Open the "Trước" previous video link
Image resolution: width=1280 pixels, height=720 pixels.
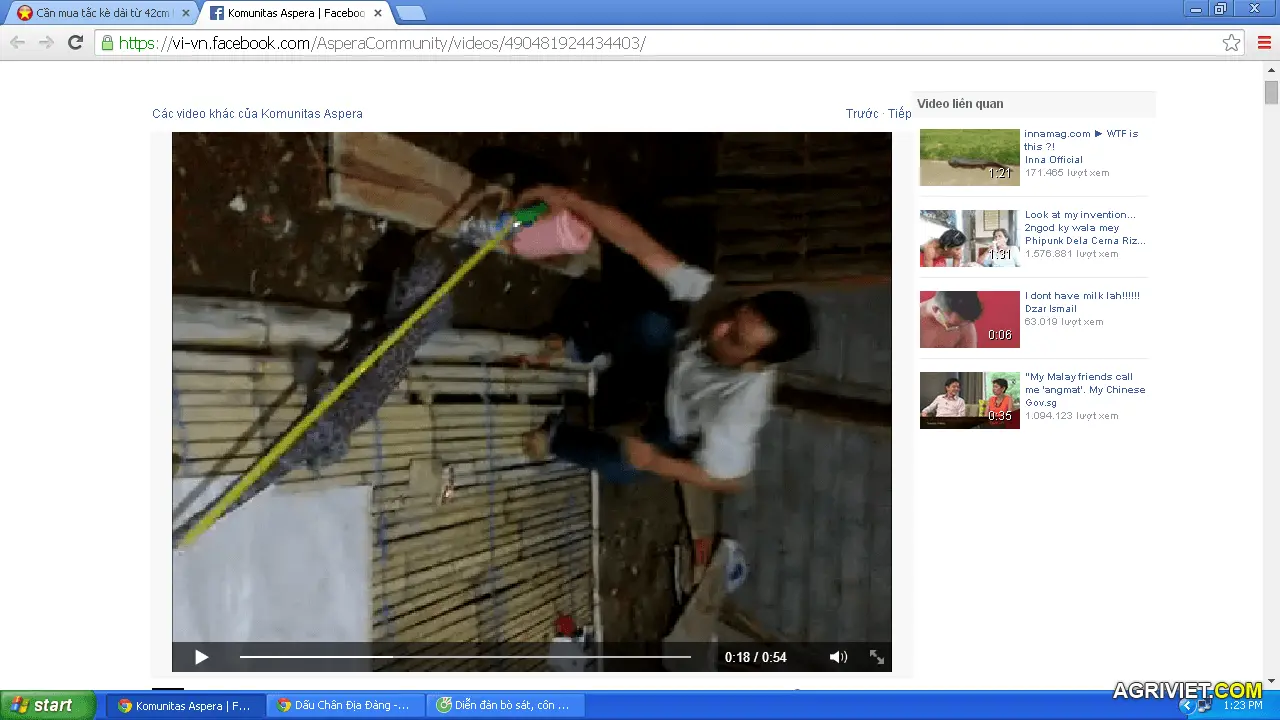[861, 114]
